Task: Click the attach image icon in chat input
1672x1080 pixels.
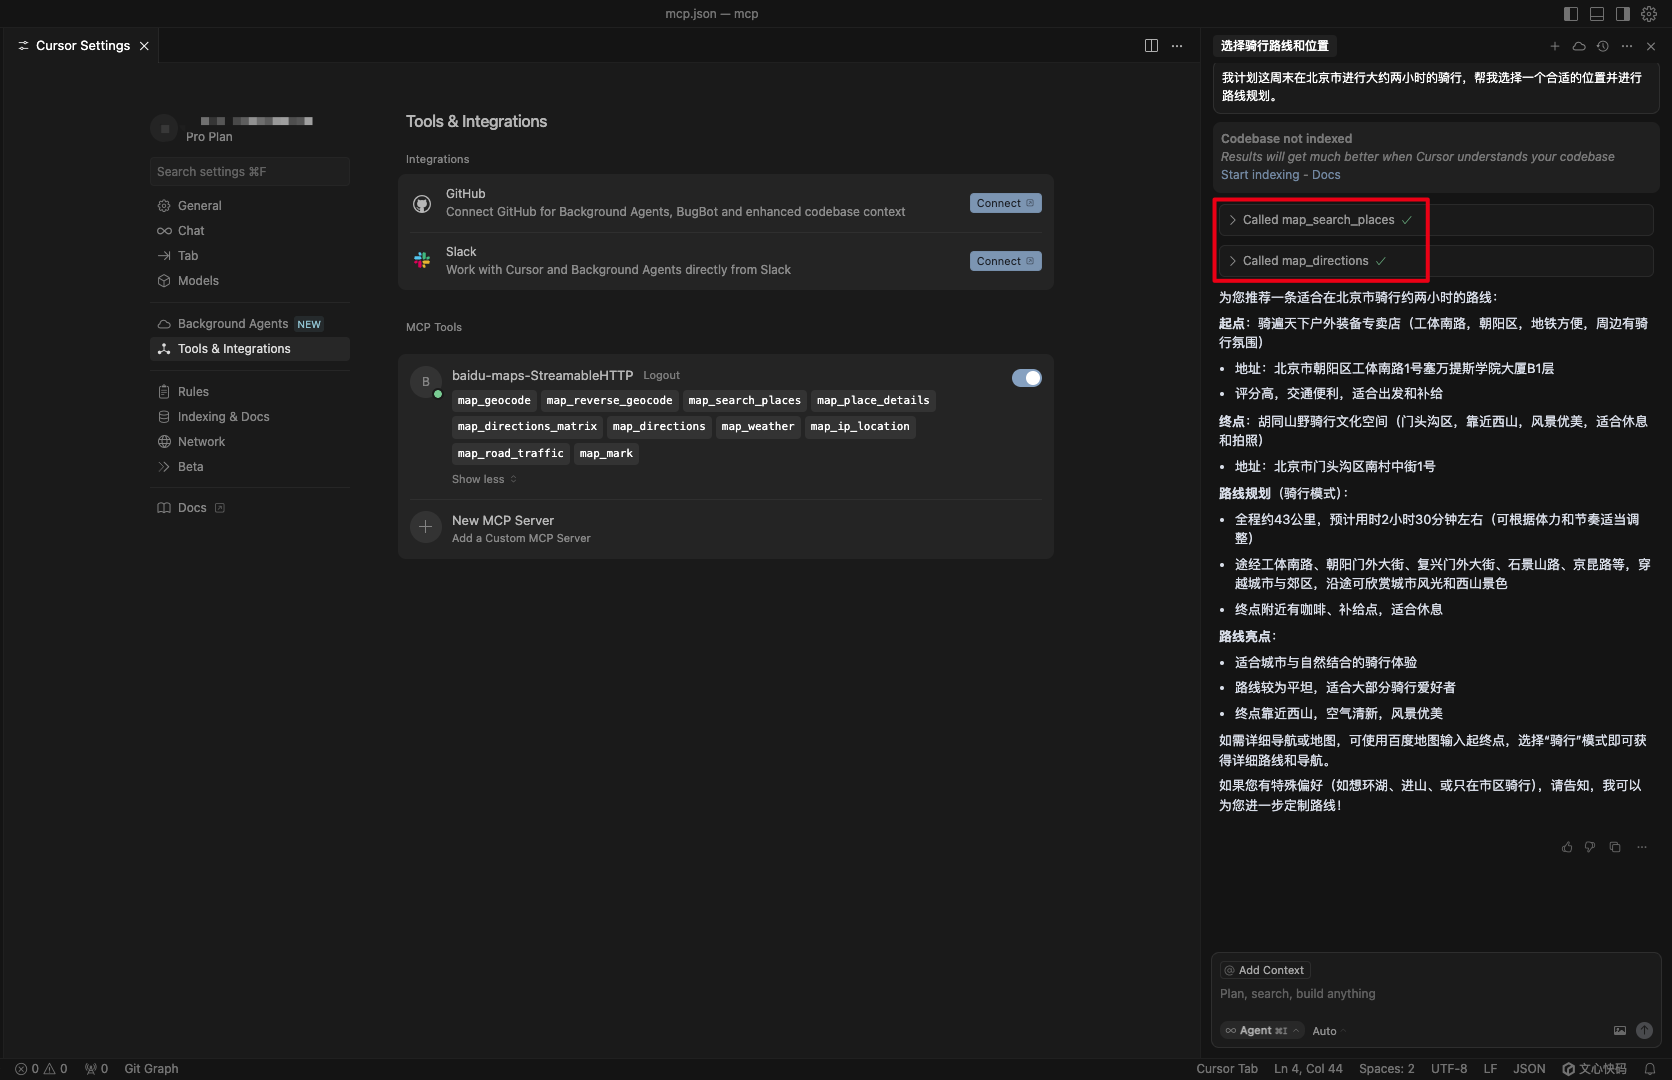Action: pos(1620,1031)
